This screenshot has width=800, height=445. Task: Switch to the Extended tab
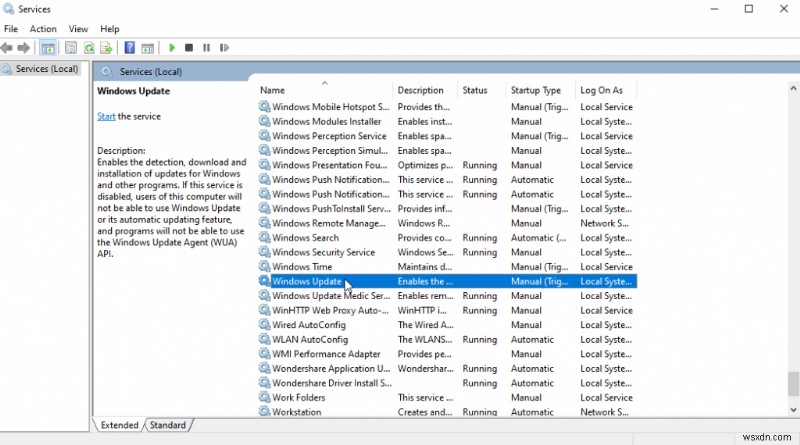[x=119, y=425]
